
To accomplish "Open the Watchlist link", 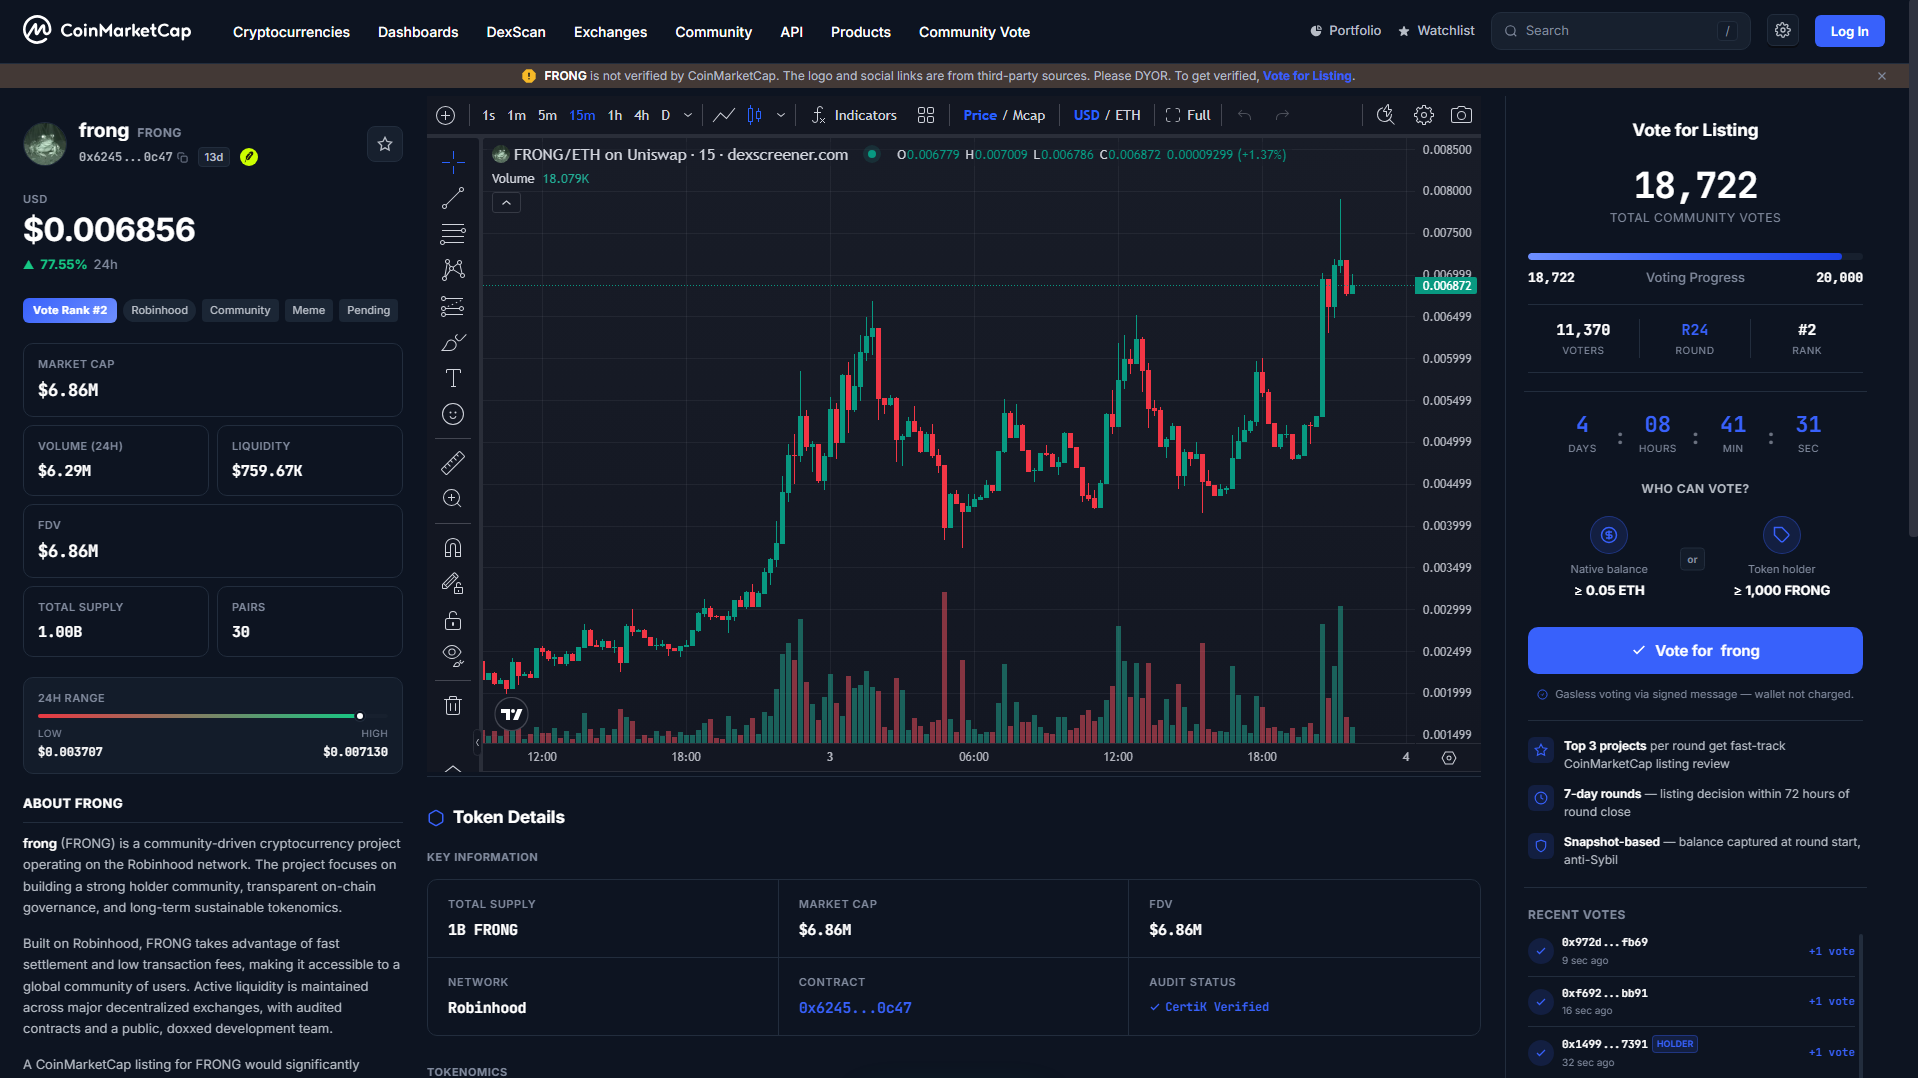I will tap(1436, 31).
